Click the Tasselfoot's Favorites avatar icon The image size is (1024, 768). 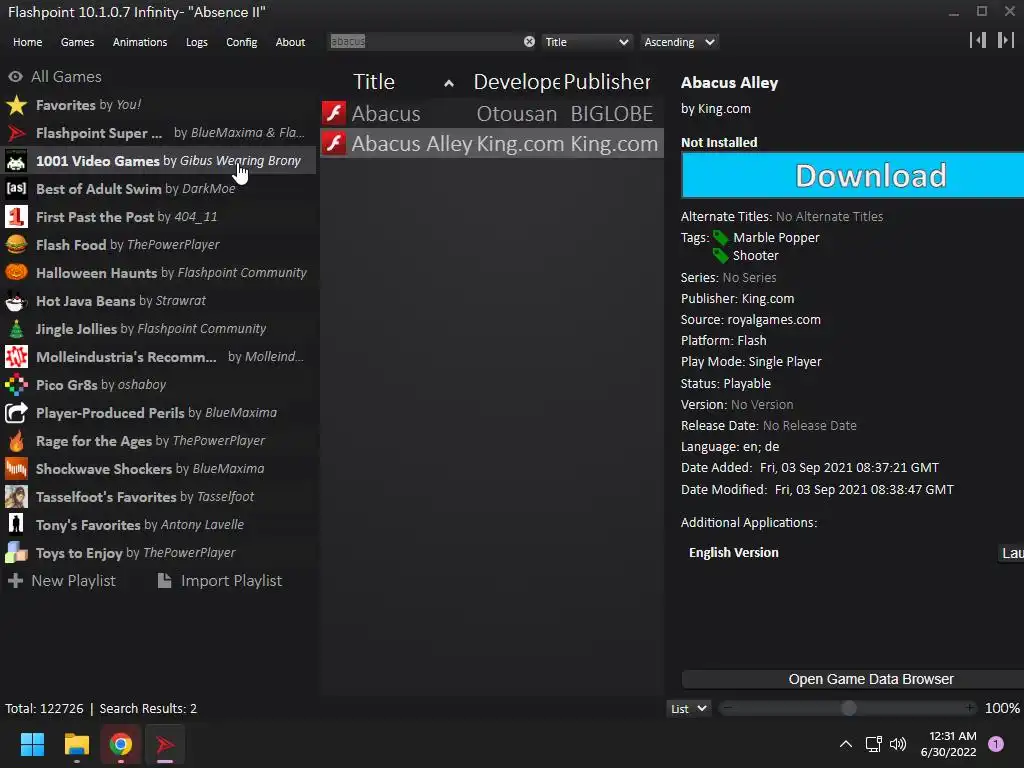coord(16,497)
